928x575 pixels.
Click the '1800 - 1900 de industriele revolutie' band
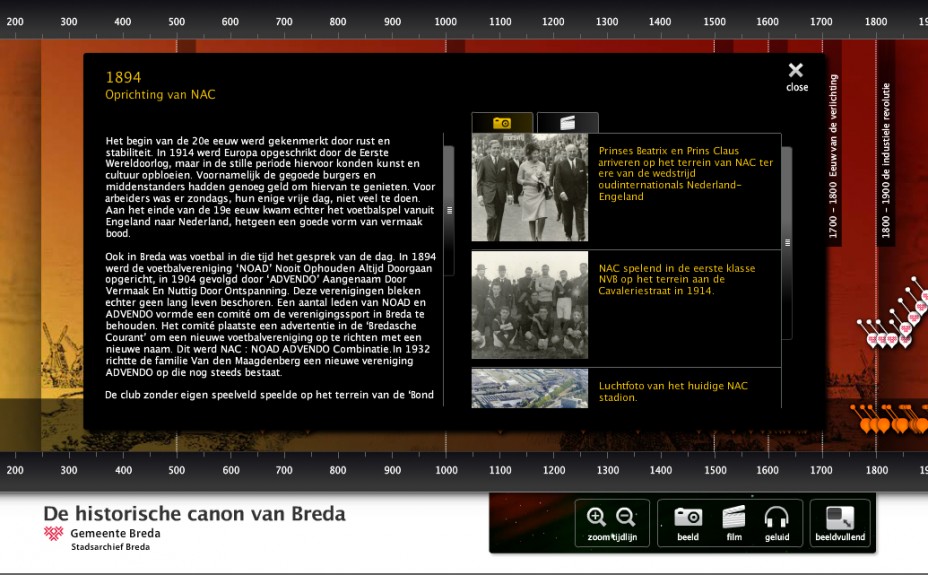coord(886,160)
